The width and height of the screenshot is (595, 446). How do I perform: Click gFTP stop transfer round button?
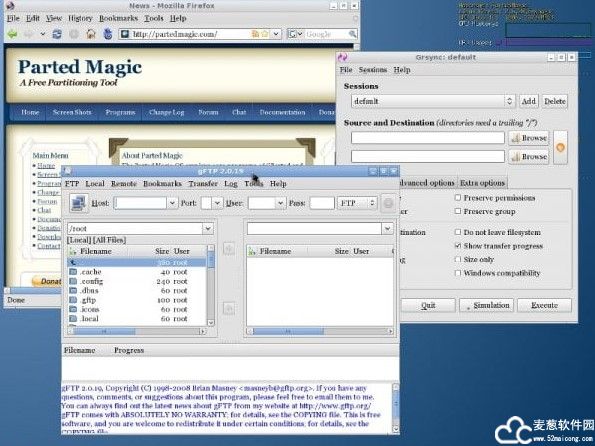click(x=388, y=203)
